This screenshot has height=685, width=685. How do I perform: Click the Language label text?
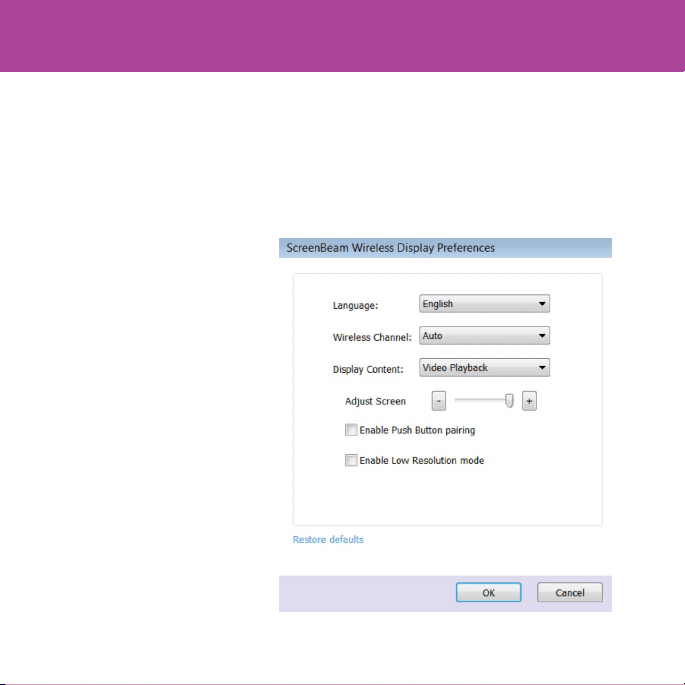coord(355,305)
